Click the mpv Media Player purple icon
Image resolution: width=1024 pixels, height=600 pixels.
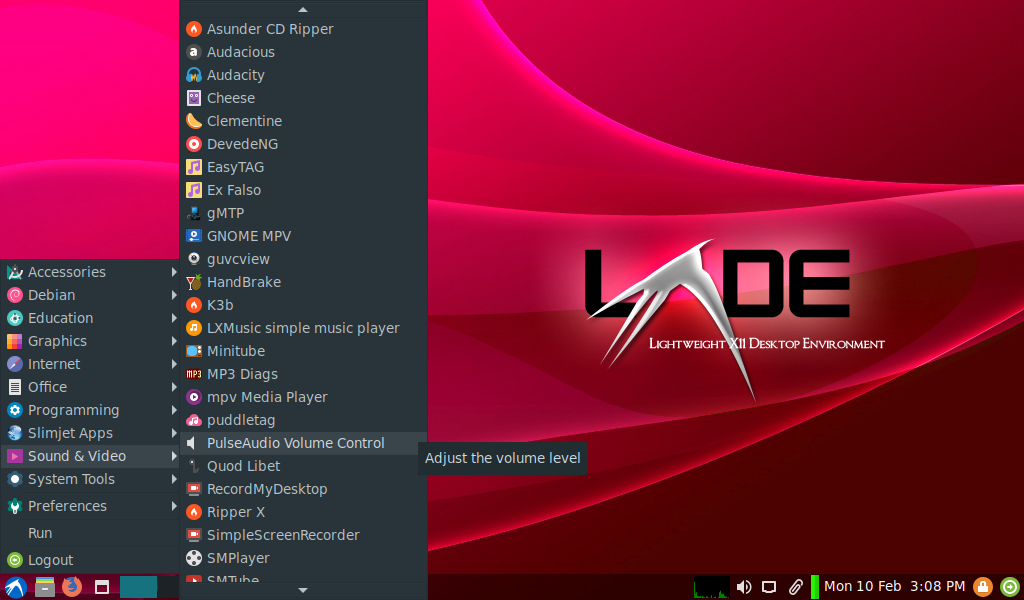(194, 397)
